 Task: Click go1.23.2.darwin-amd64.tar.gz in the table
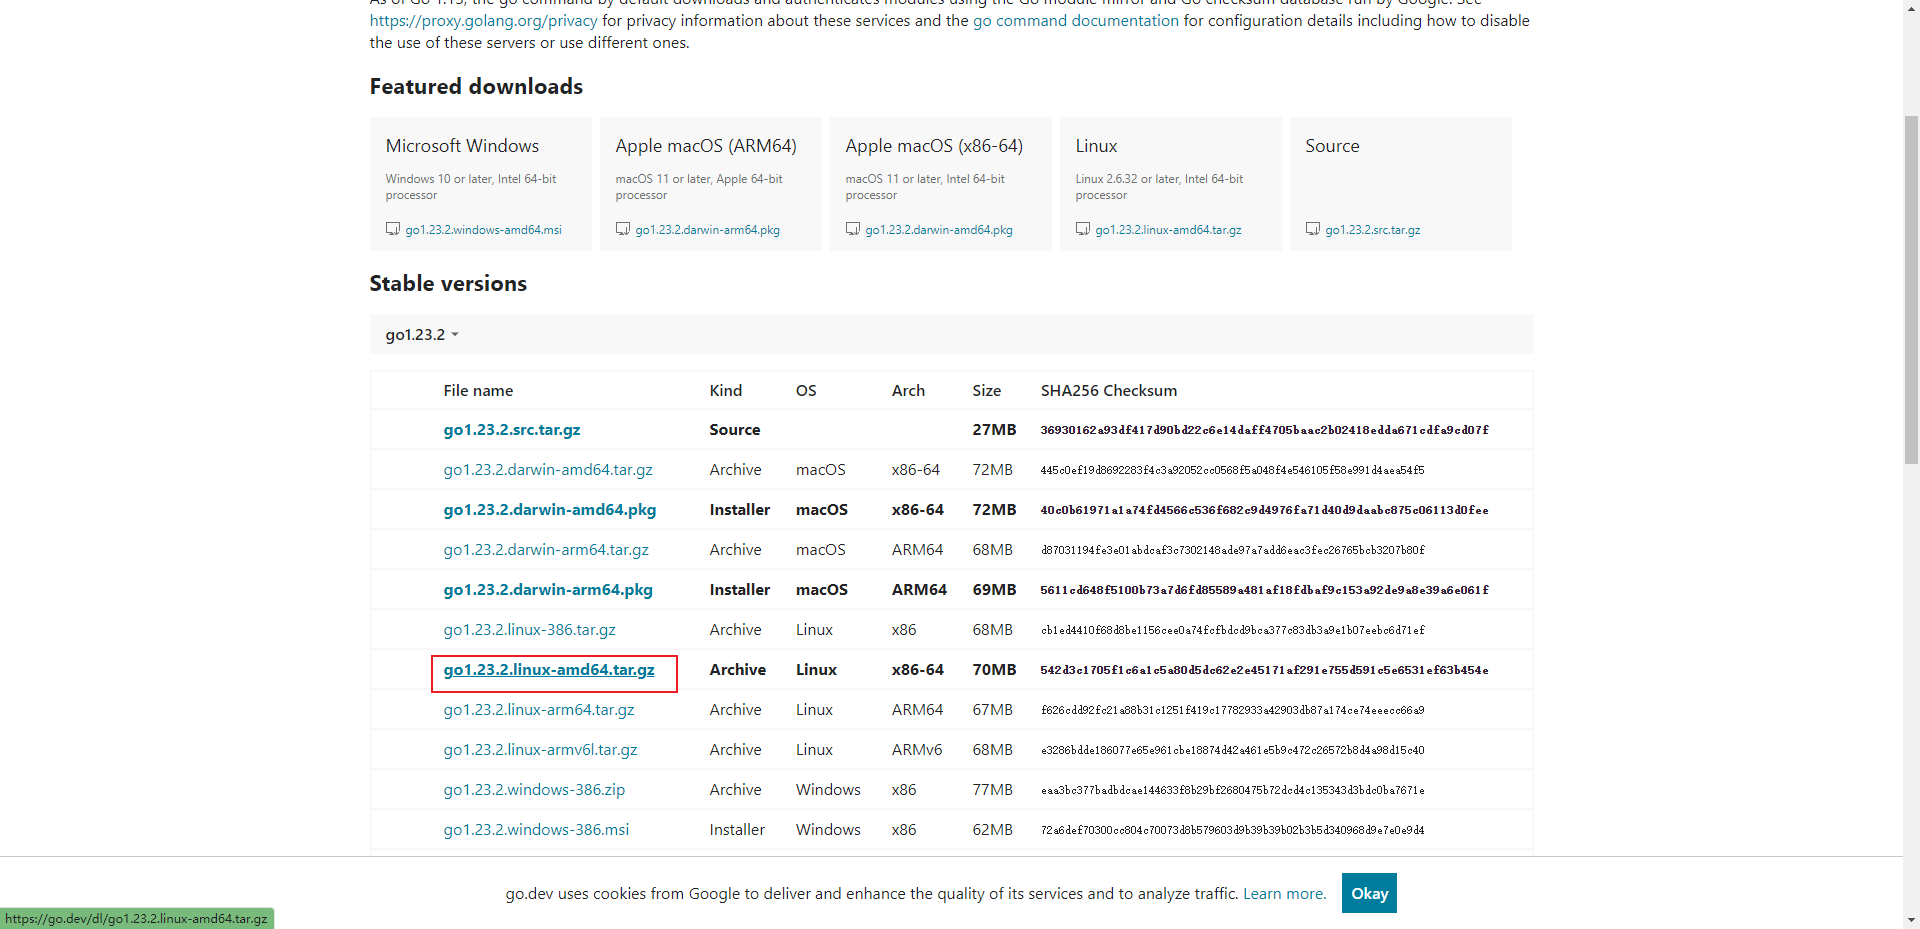pyautogui.click(x=548, y=470)
